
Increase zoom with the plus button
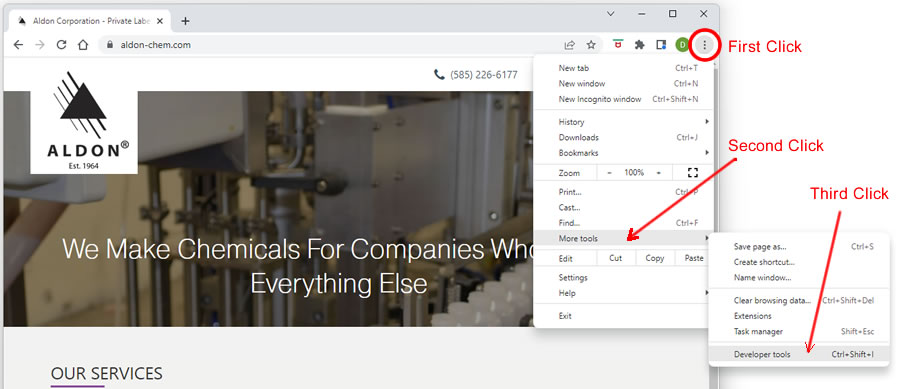coord(658,173)
